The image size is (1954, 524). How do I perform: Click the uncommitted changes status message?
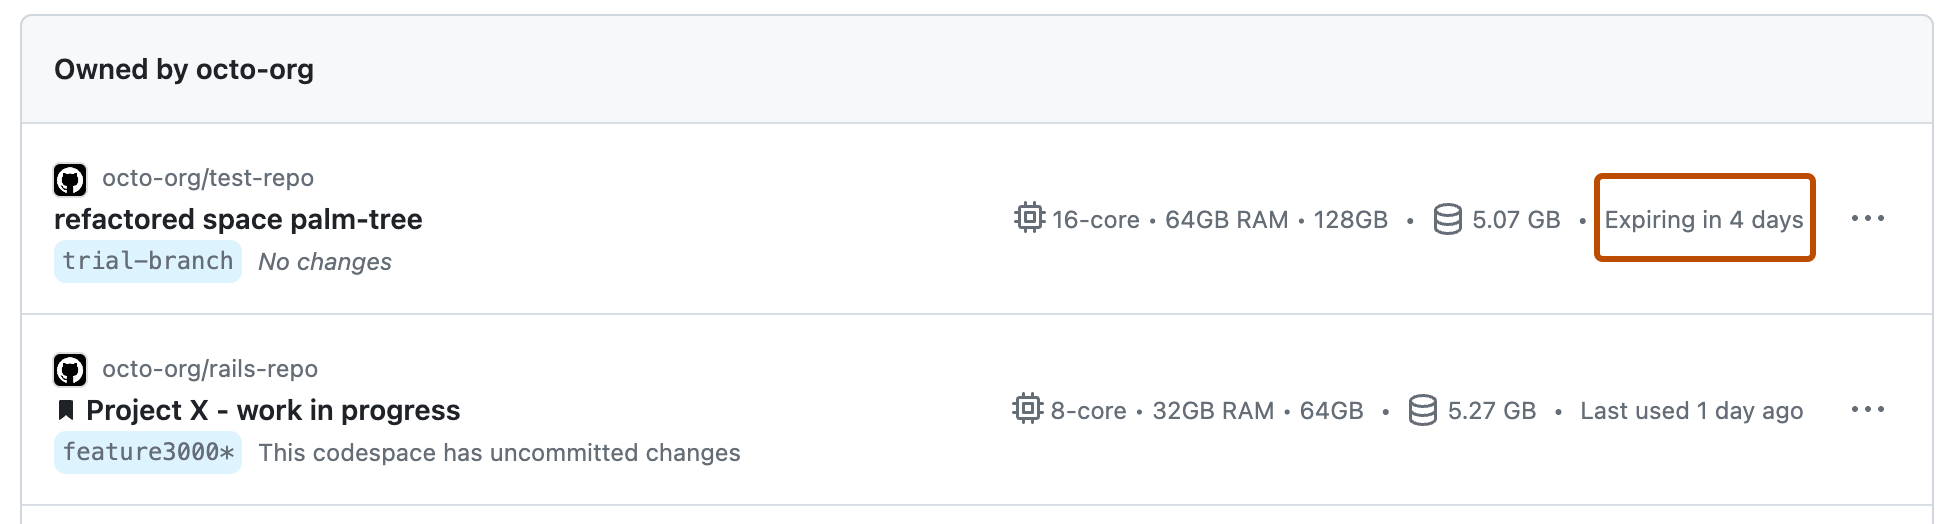point(499,453)
